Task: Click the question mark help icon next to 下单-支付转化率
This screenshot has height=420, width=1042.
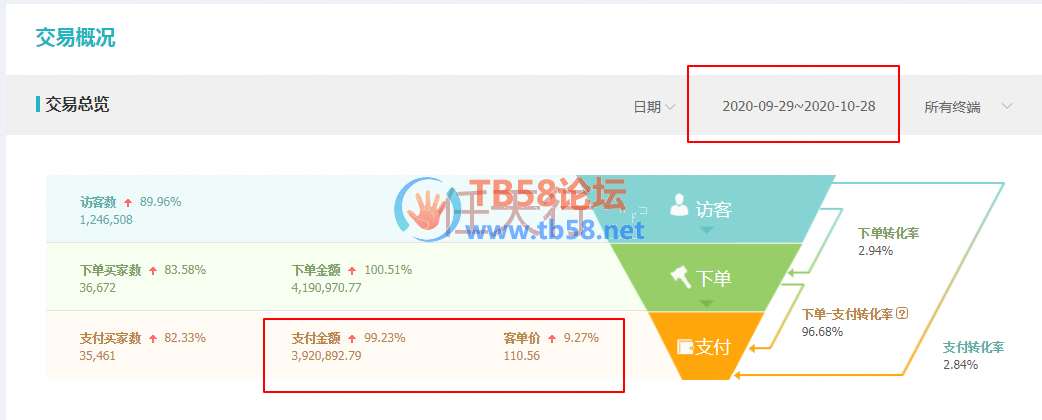Action: [x=902, y=313]
